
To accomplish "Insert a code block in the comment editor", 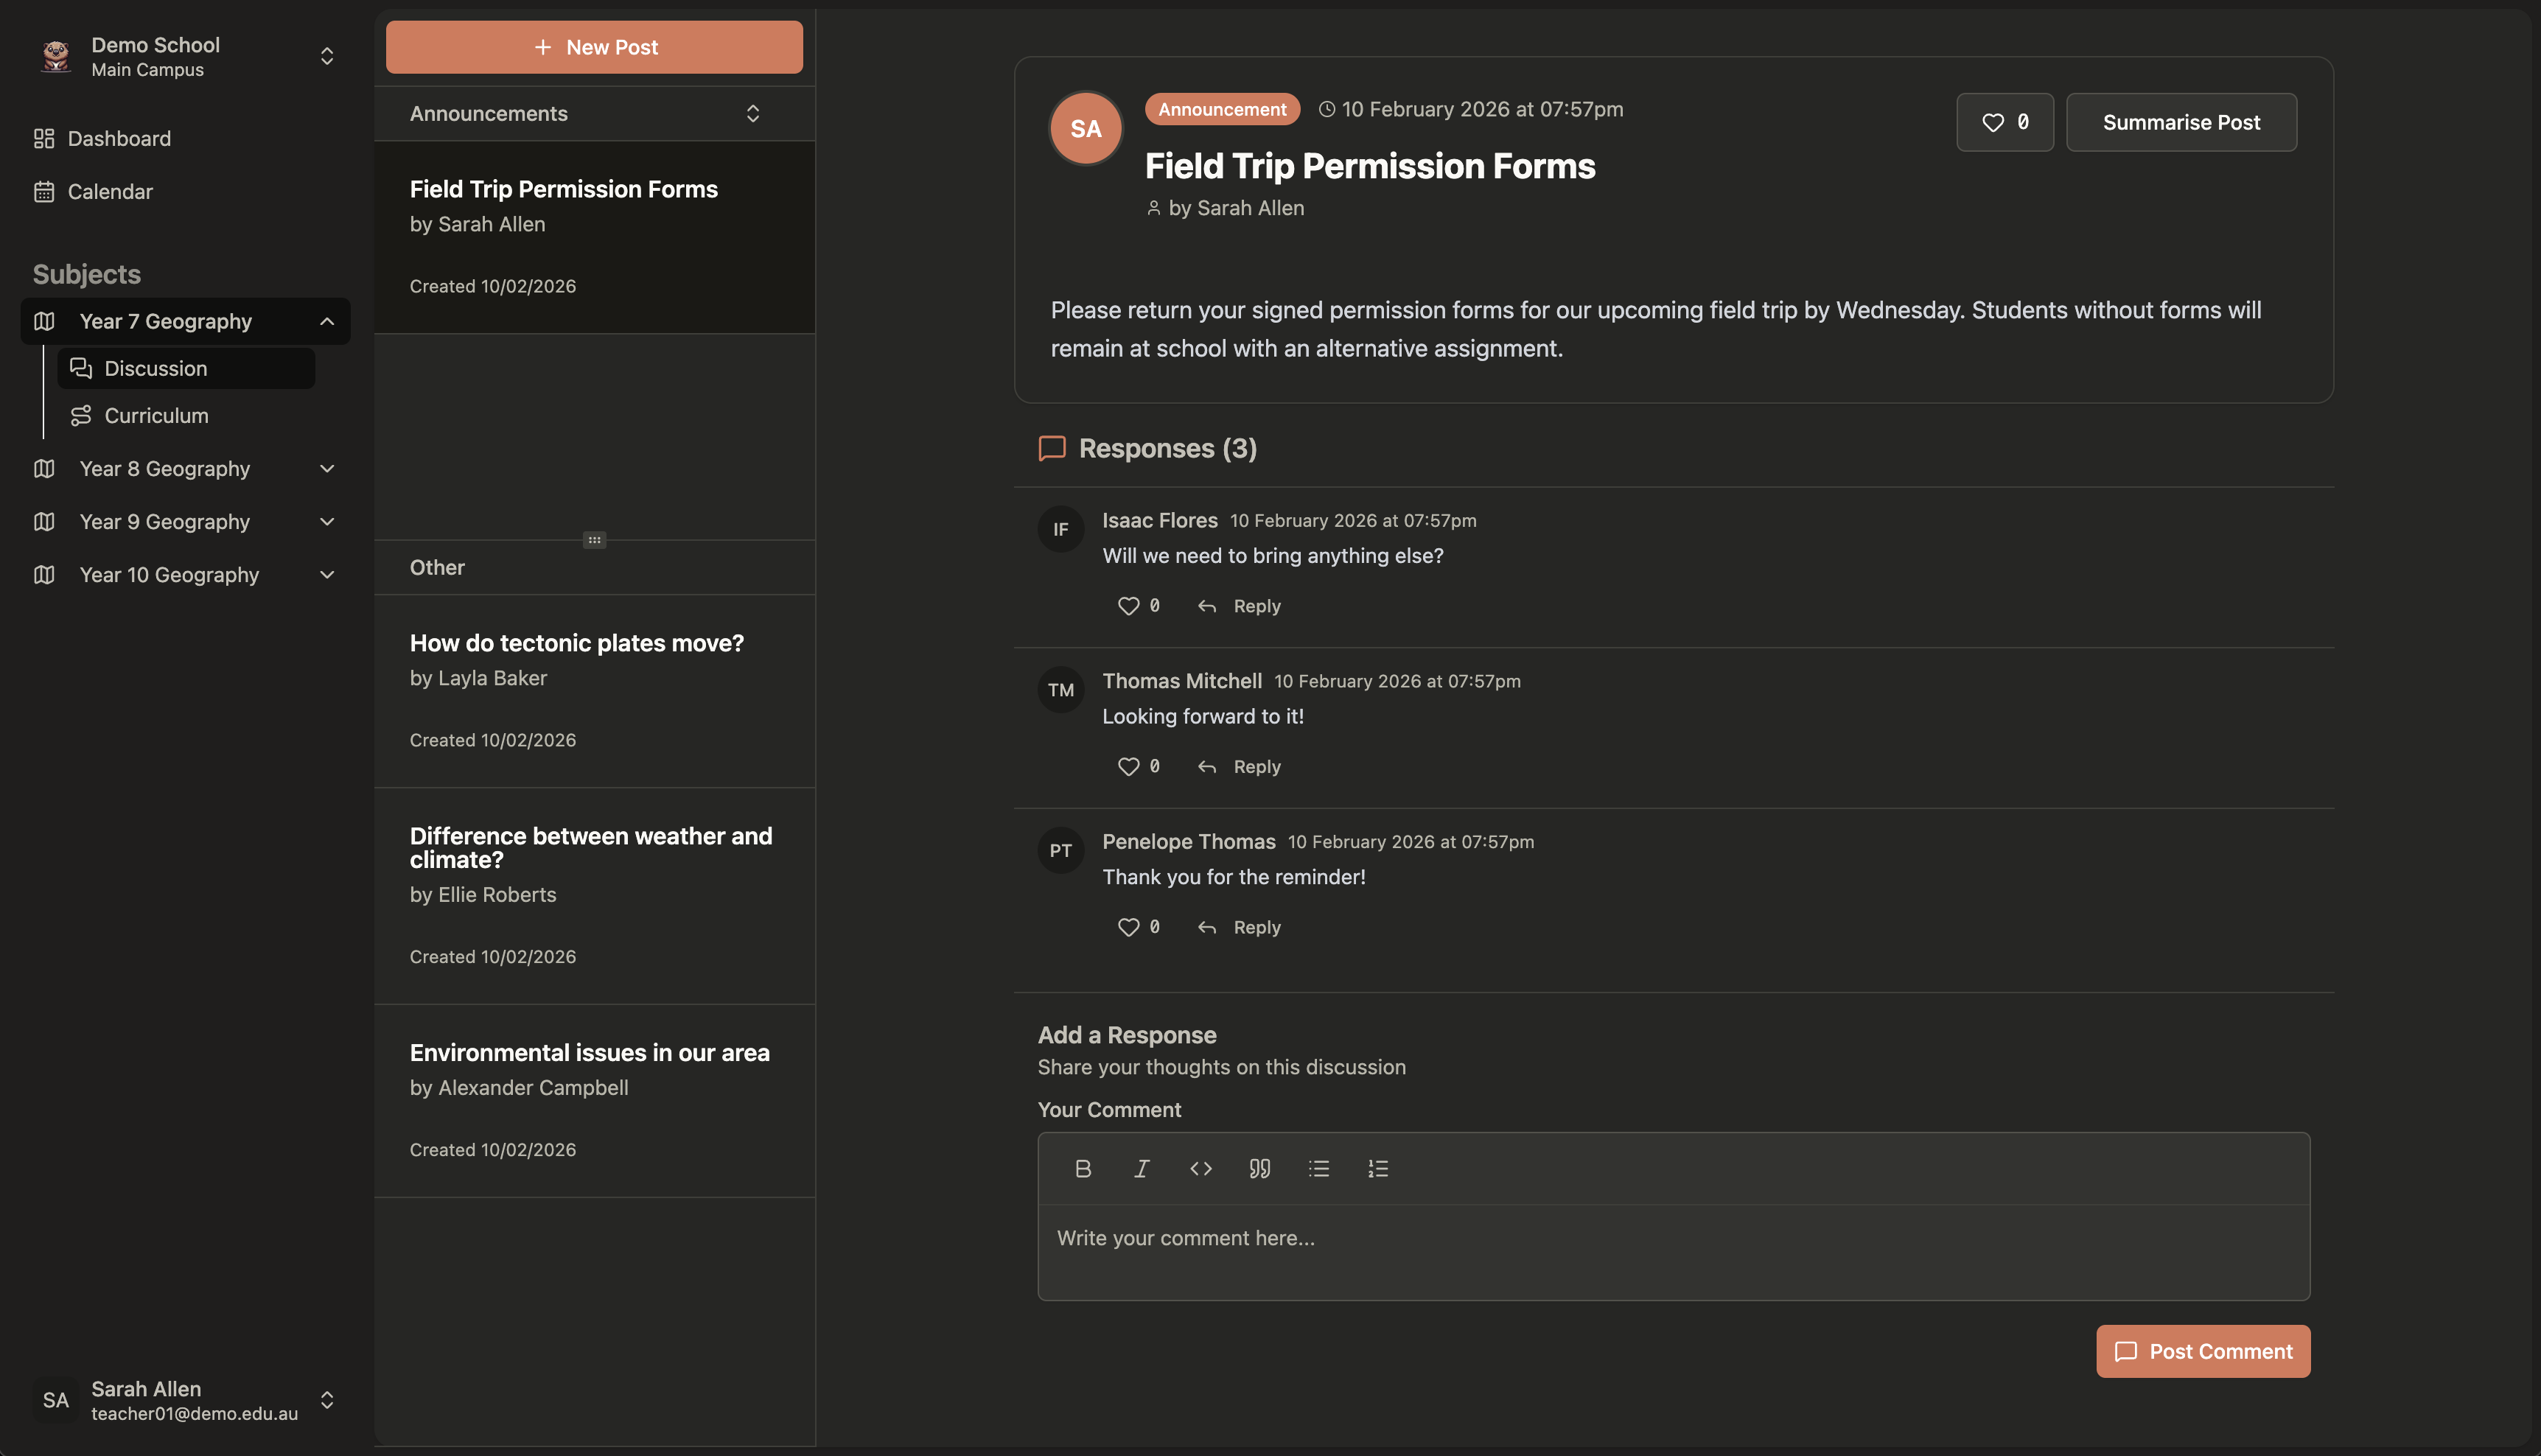I will [1200, 1168].
